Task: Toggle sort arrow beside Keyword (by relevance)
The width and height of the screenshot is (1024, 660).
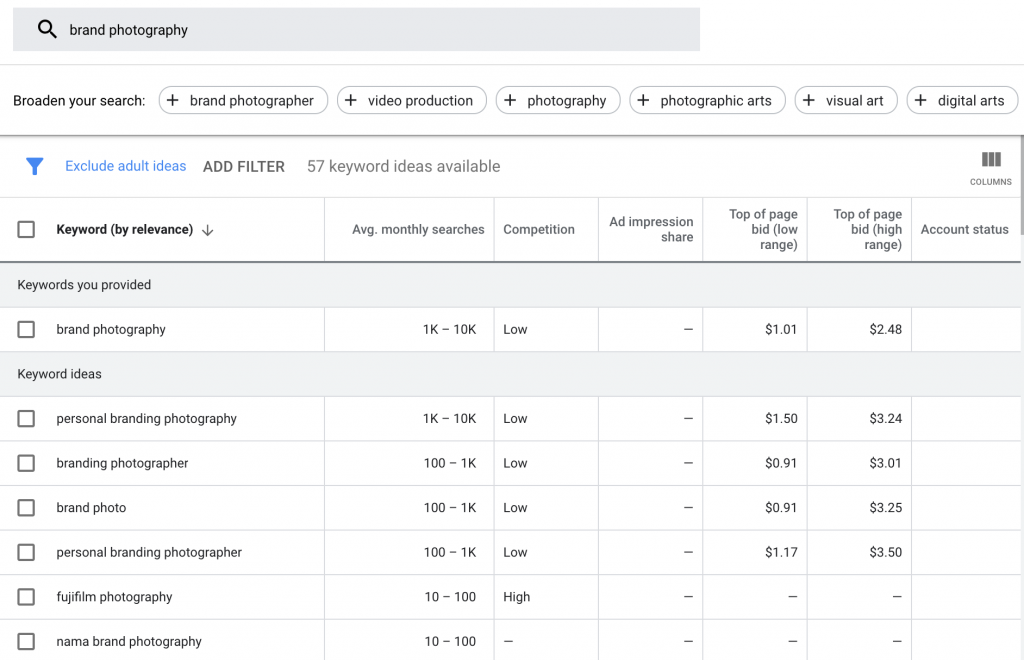Action: 208,230
